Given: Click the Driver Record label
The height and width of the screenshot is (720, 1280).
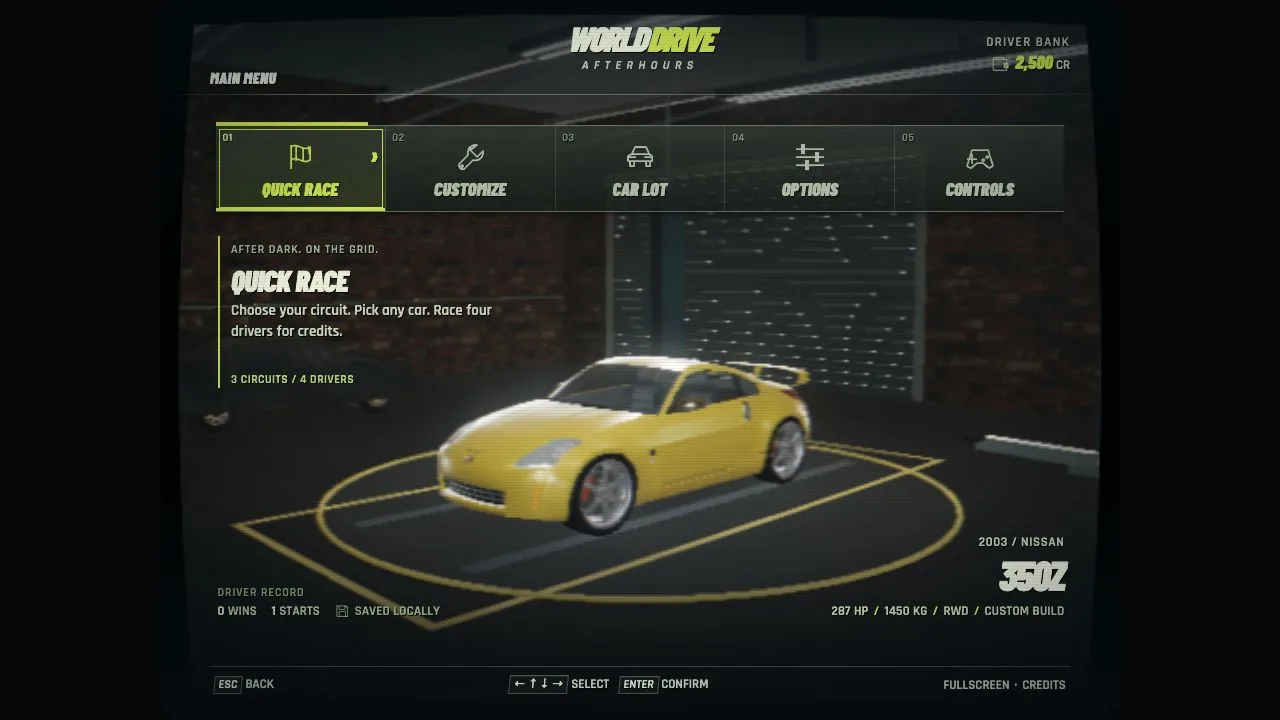Looking at the screenshot, I should [x=260, y=592].
